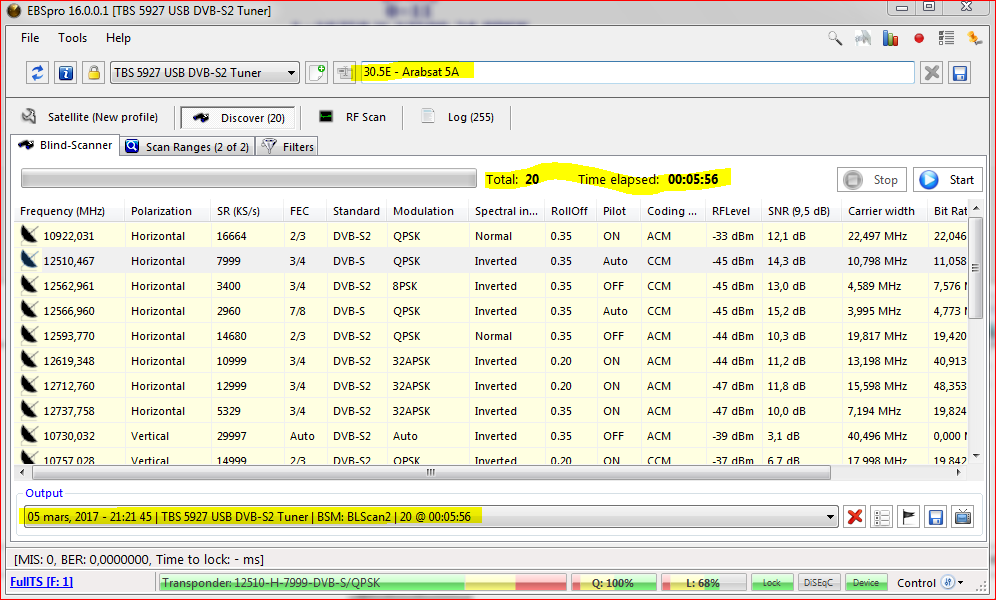Open the Tools menu

pos(72,38)
